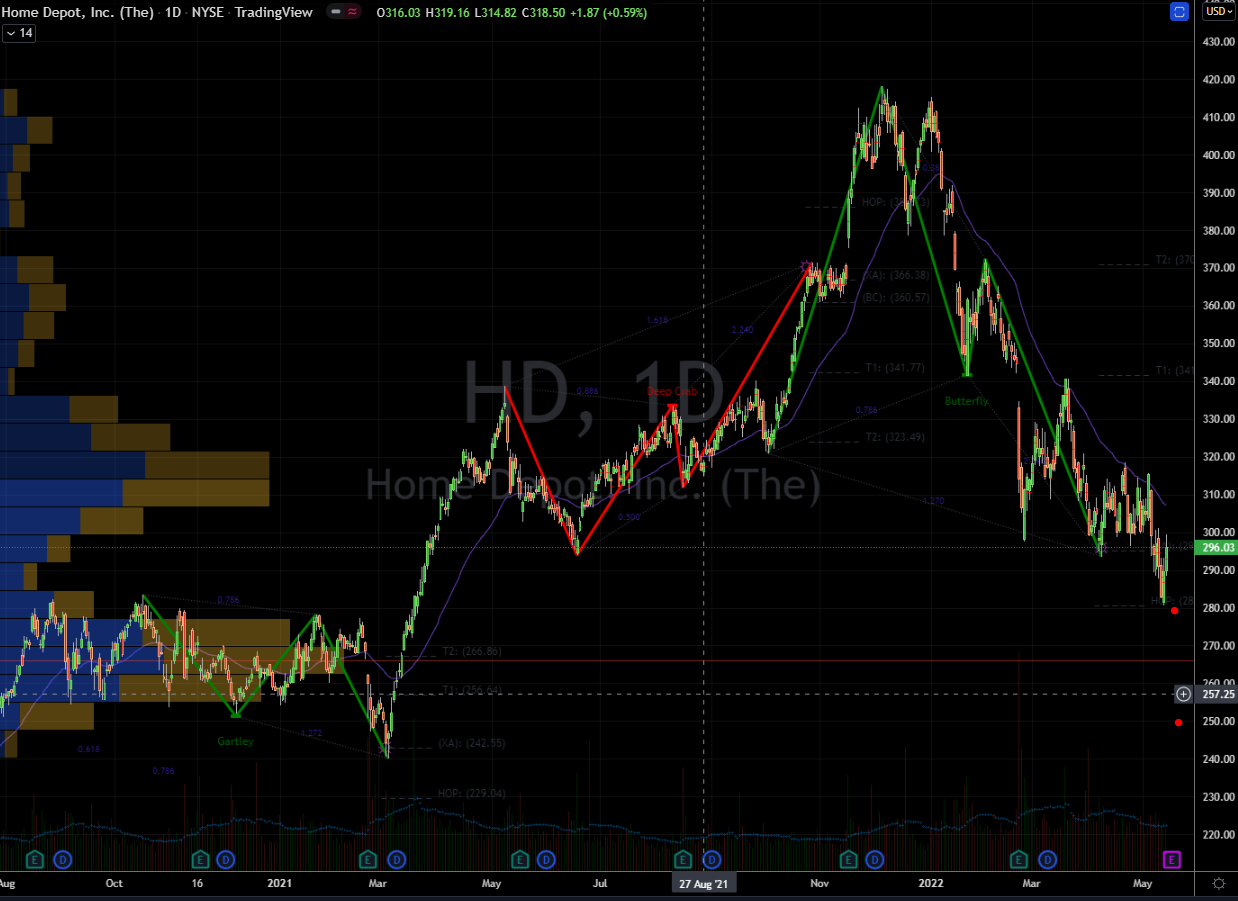The height and width of the screenshot is (901, 1238).
Task: Click the 'Oct' time axis label
Action: tap(114, 884)
